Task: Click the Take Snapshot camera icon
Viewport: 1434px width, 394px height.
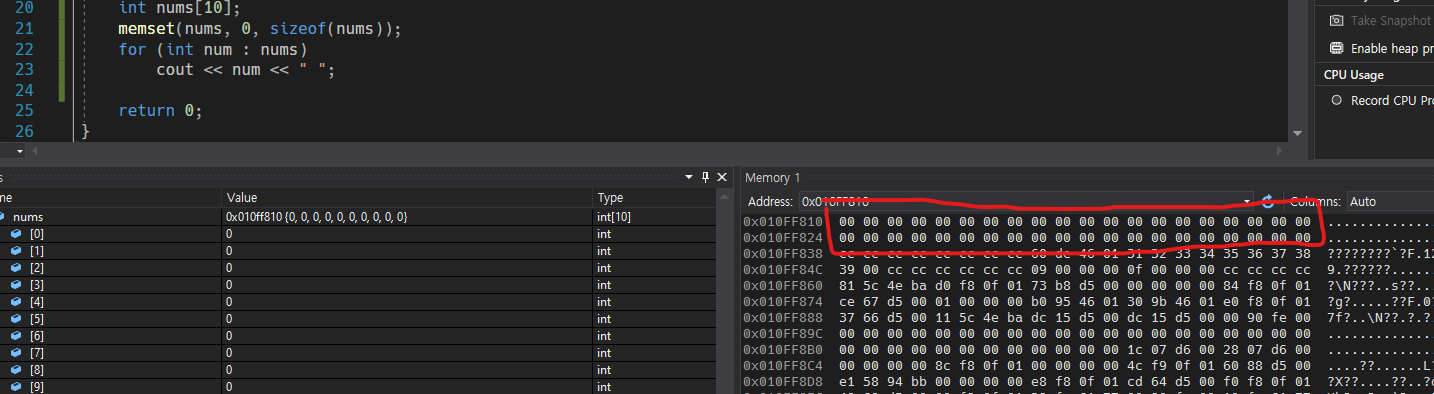Action: 1336,20
